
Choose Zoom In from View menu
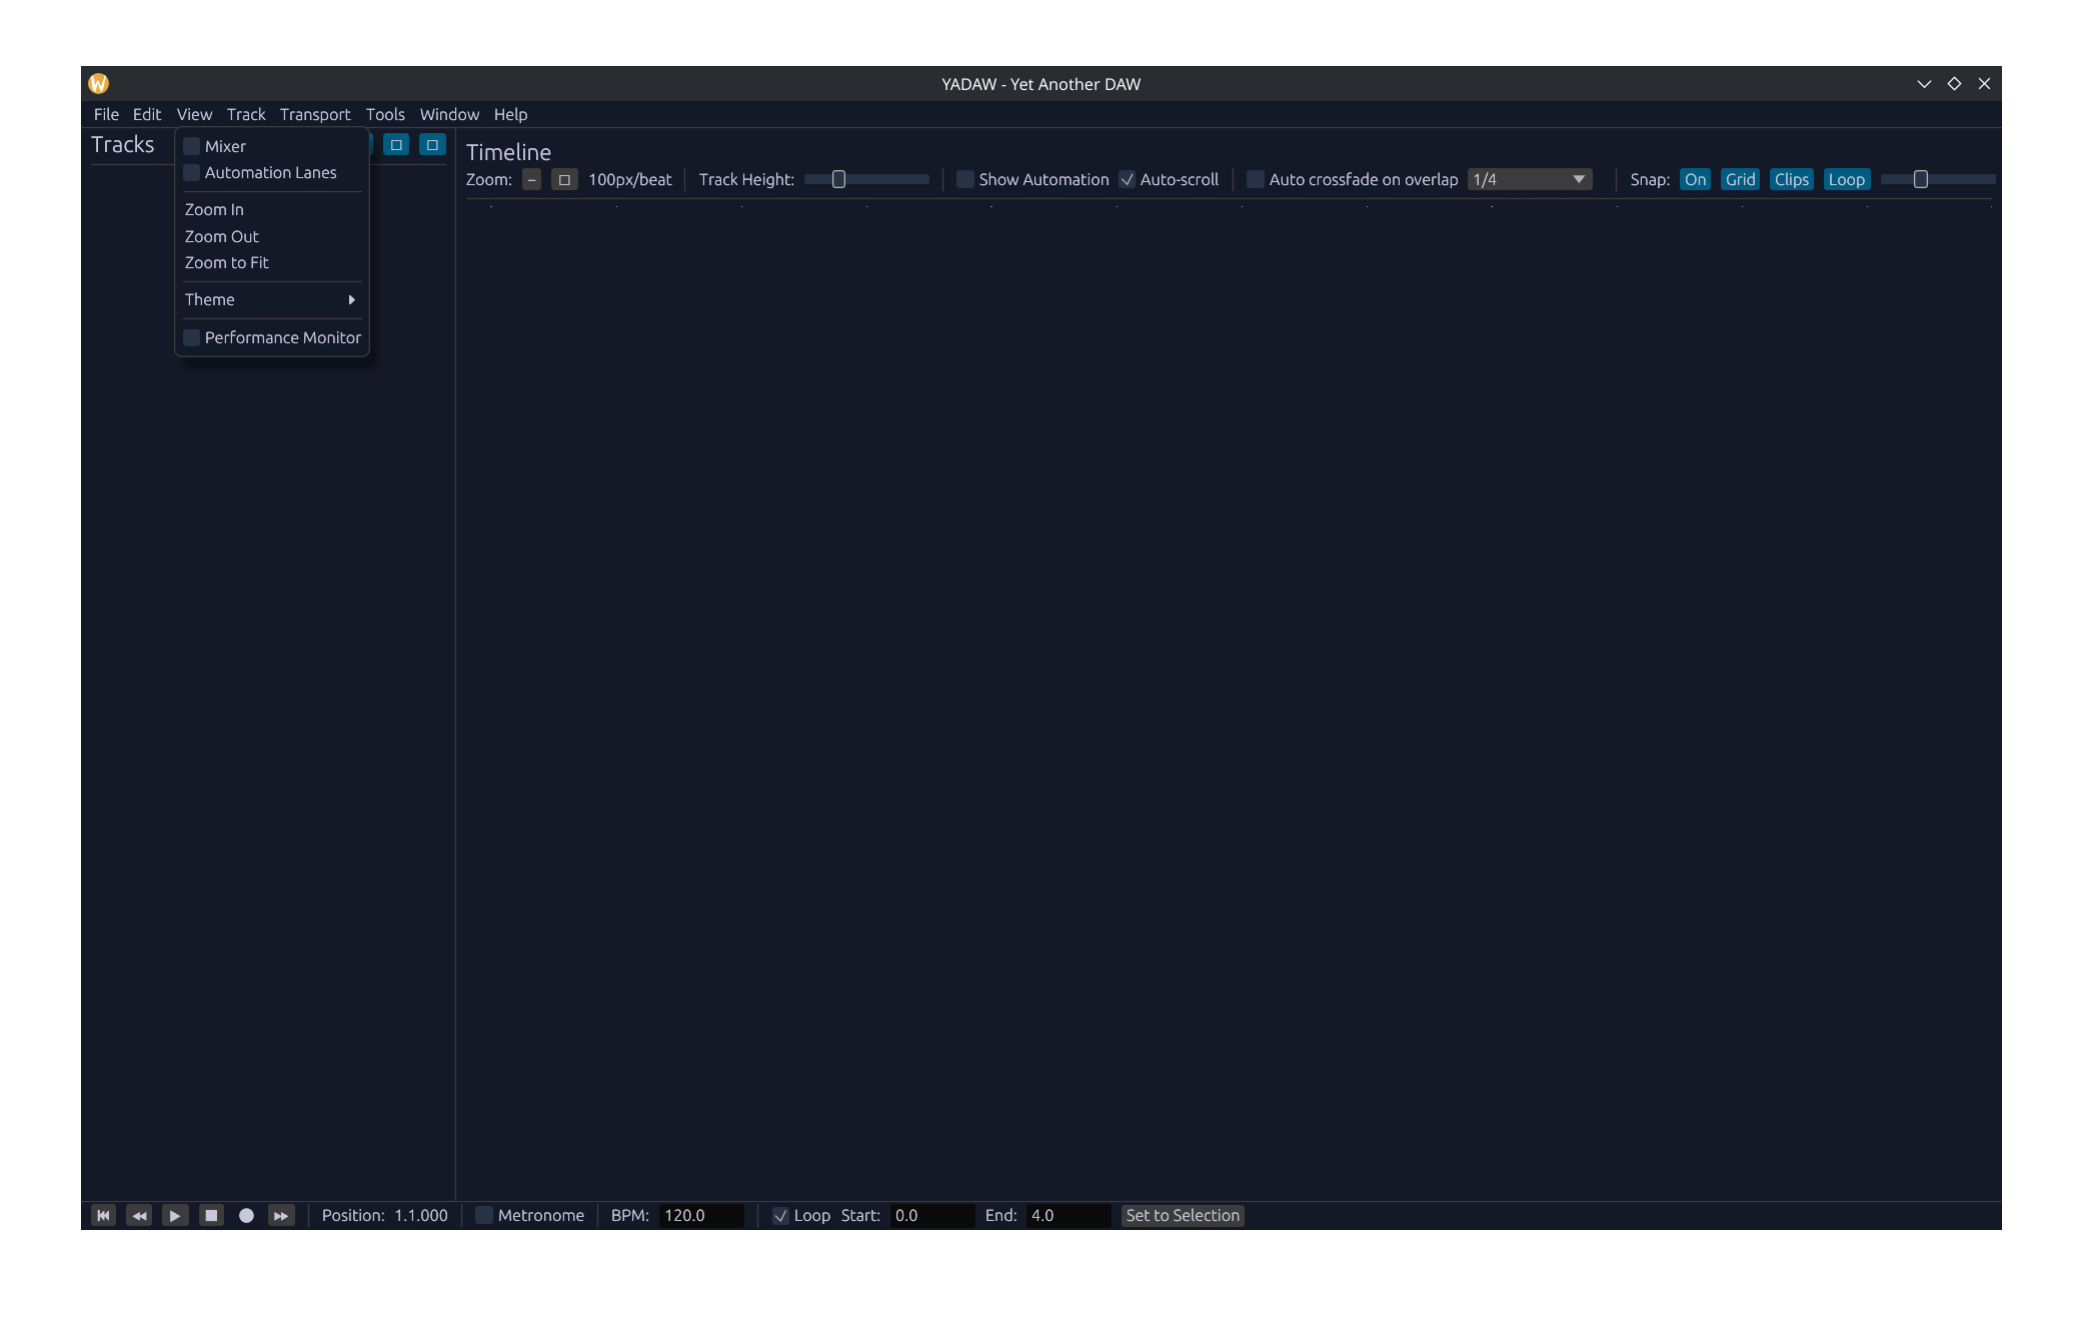(x=271, y=210)
